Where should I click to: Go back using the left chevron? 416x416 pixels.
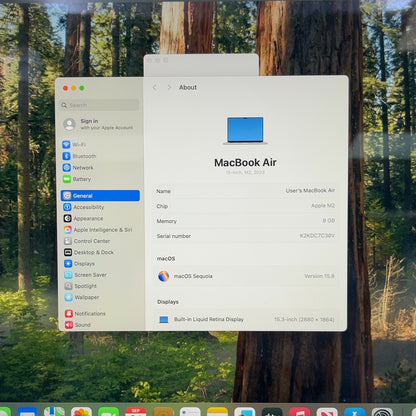click(x=155, y=87)
